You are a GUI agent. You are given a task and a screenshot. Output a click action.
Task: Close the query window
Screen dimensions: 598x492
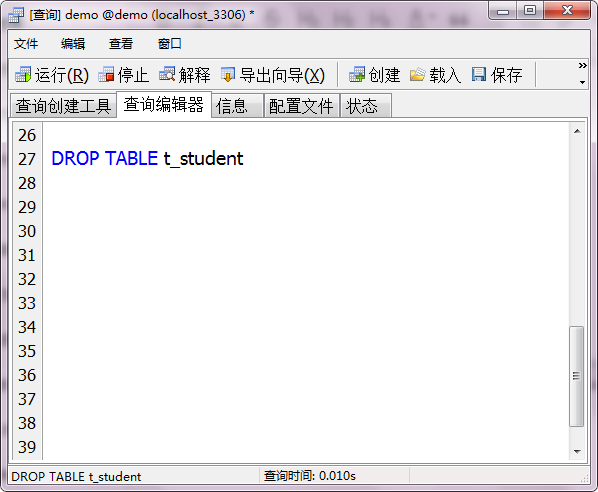pos(567,11)
